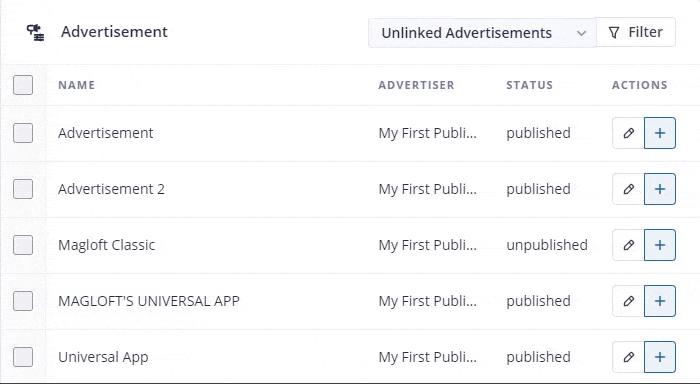Edit Advertisement 2 with pencil icon
This screenshot has height=384, width=700.
pyautogui.click(x=628, y=189)
